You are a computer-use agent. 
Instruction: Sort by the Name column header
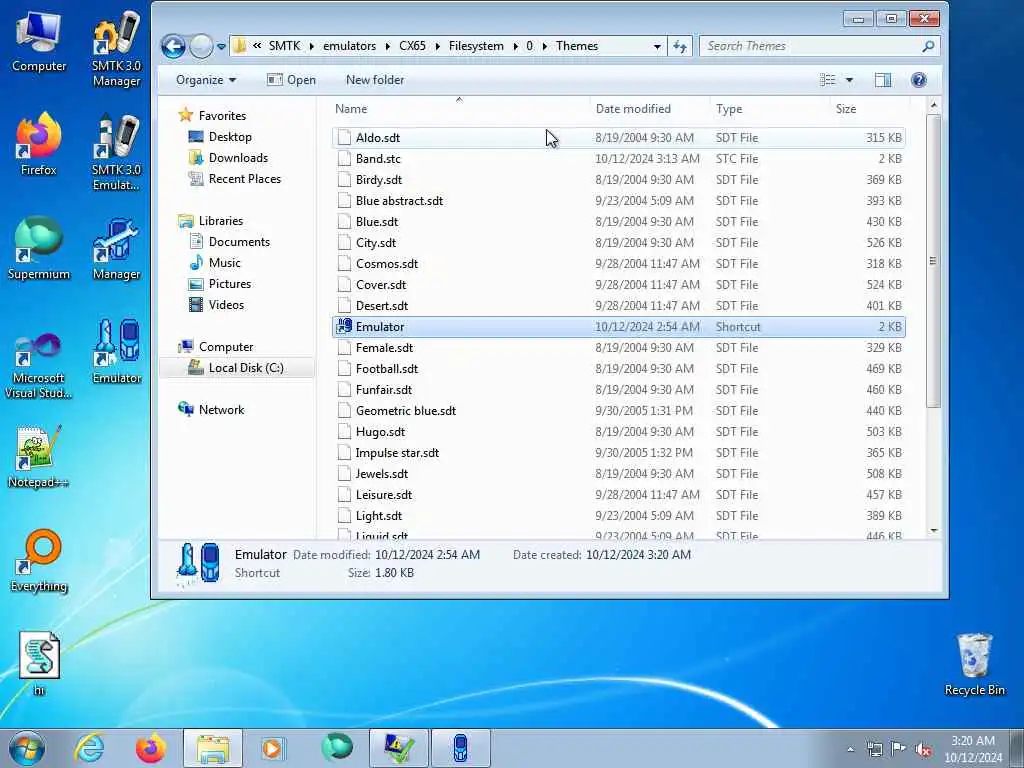[459, 109]
